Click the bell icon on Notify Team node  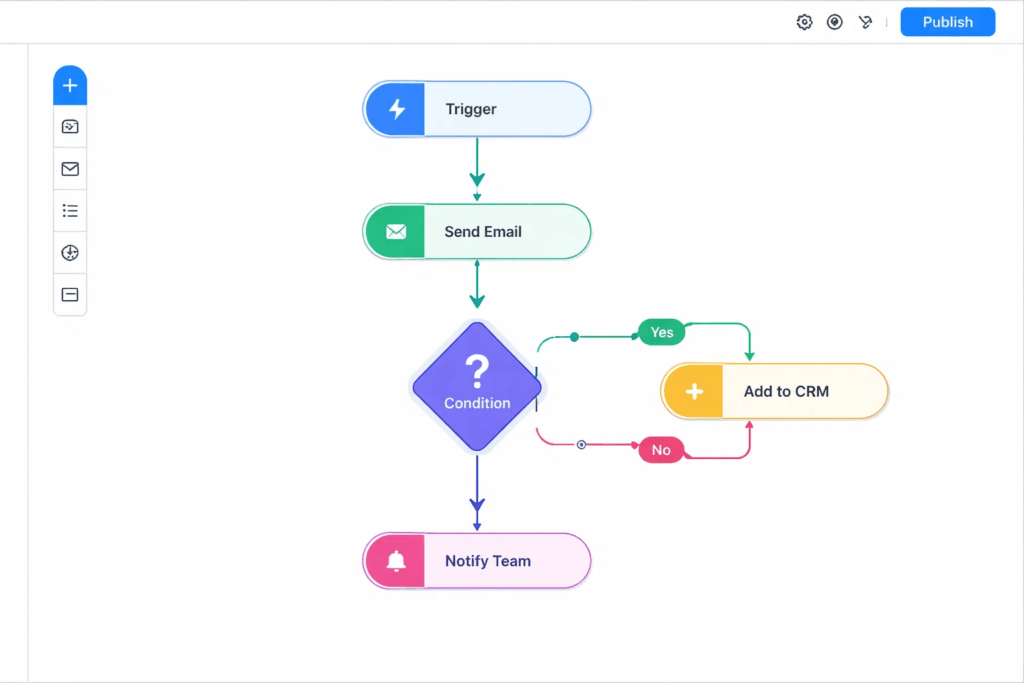pos(394,561)
